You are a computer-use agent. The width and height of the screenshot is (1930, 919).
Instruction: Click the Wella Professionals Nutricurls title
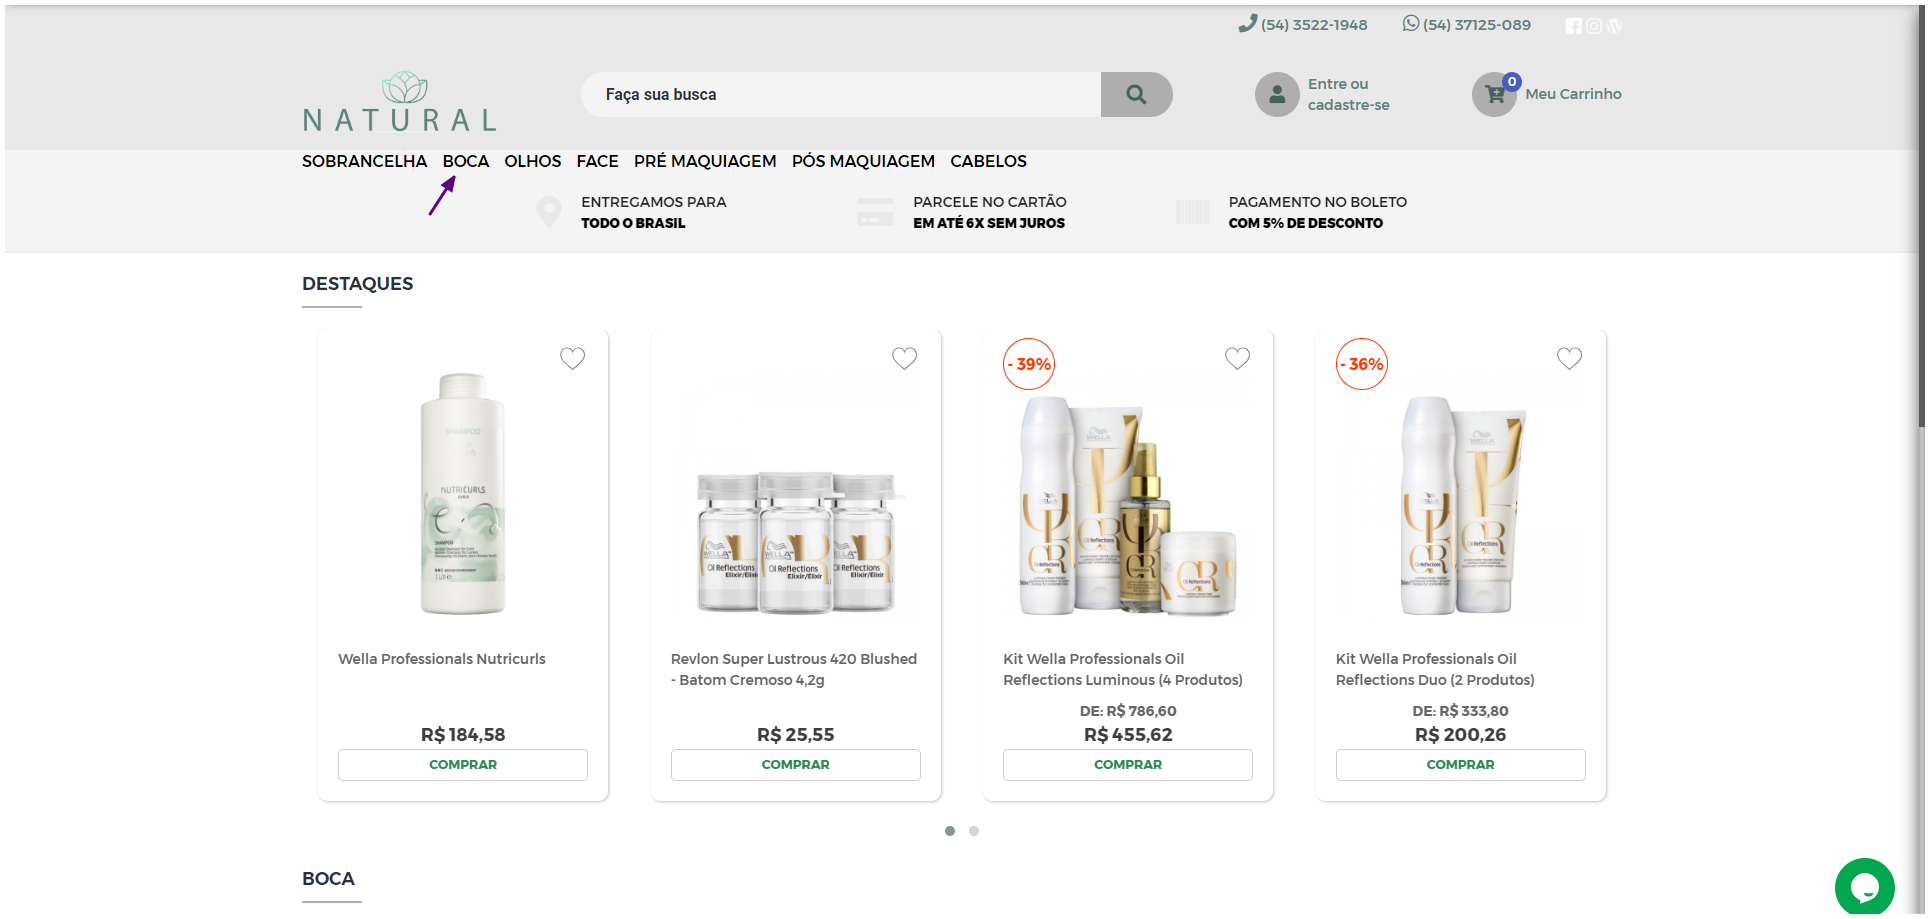[442, 659]
